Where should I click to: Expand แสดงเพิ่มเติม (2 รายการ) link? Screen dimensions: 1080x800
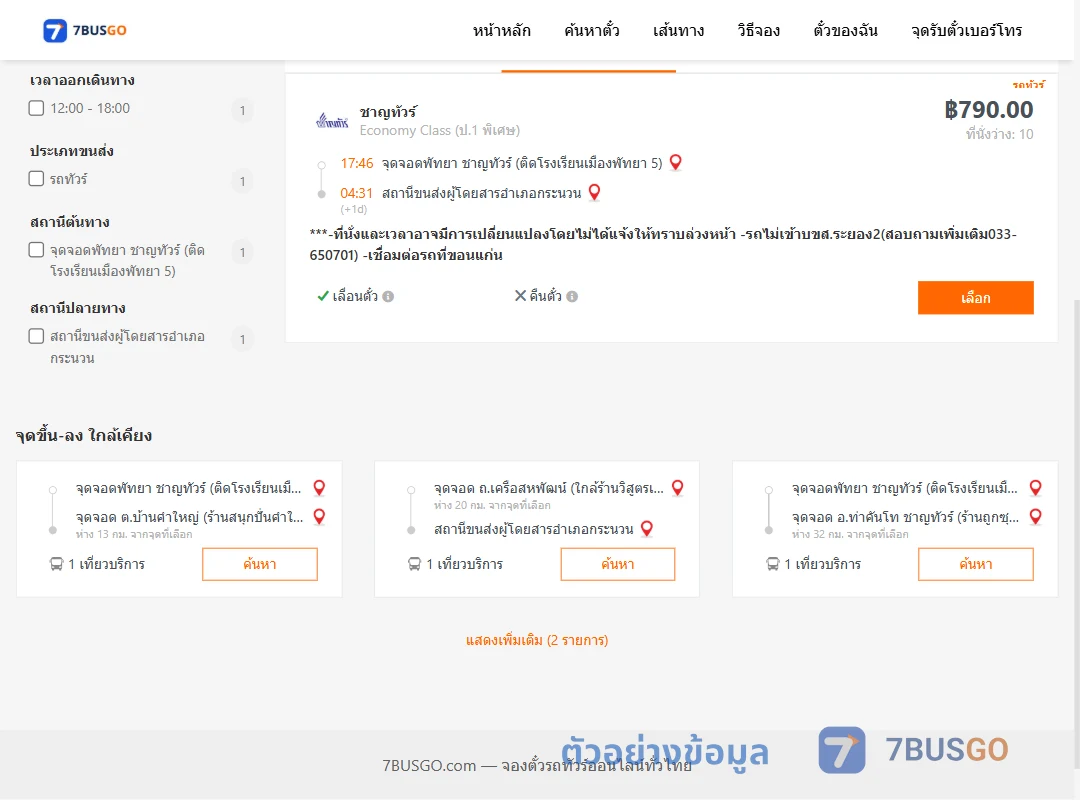click(x=537, y=640)
